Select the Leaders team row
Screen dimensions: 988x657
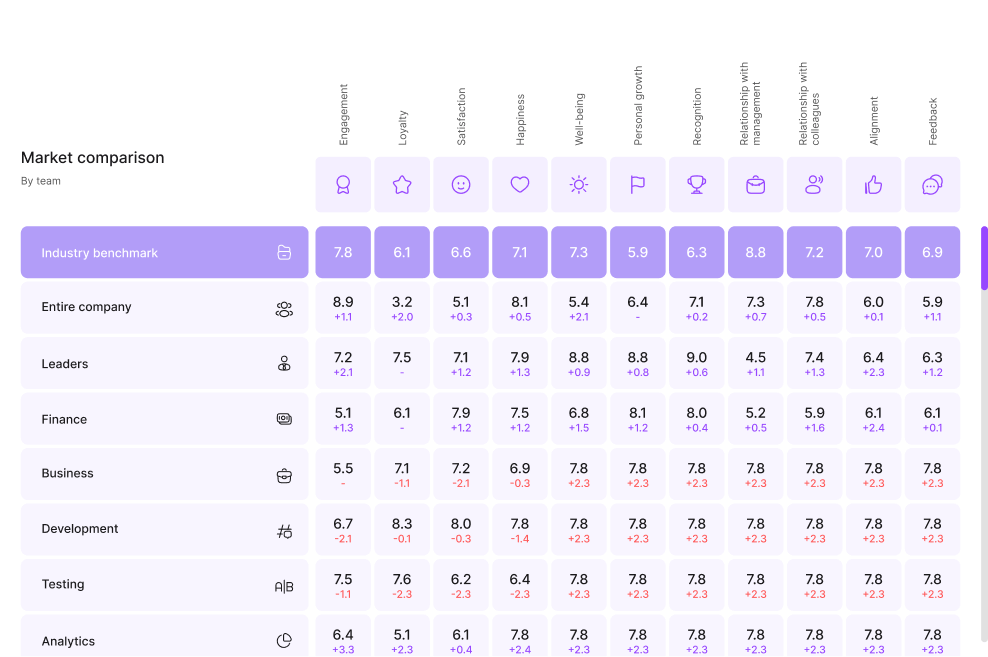coord(165,364)
